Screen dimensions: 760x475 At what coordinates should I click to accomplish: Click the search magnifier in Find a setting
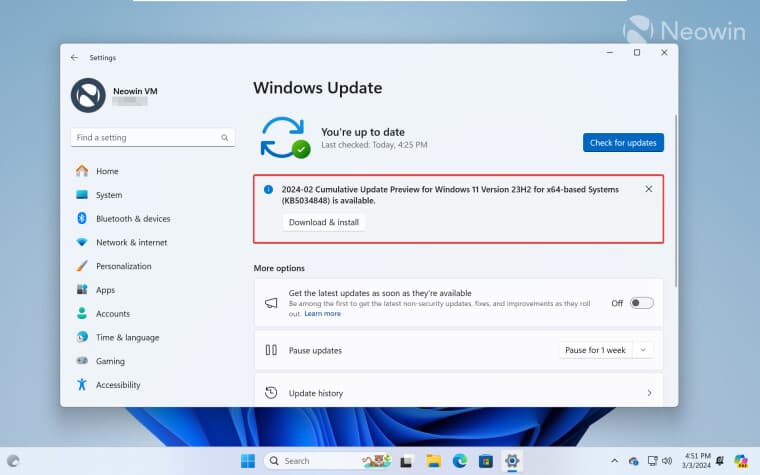point(224,138)
